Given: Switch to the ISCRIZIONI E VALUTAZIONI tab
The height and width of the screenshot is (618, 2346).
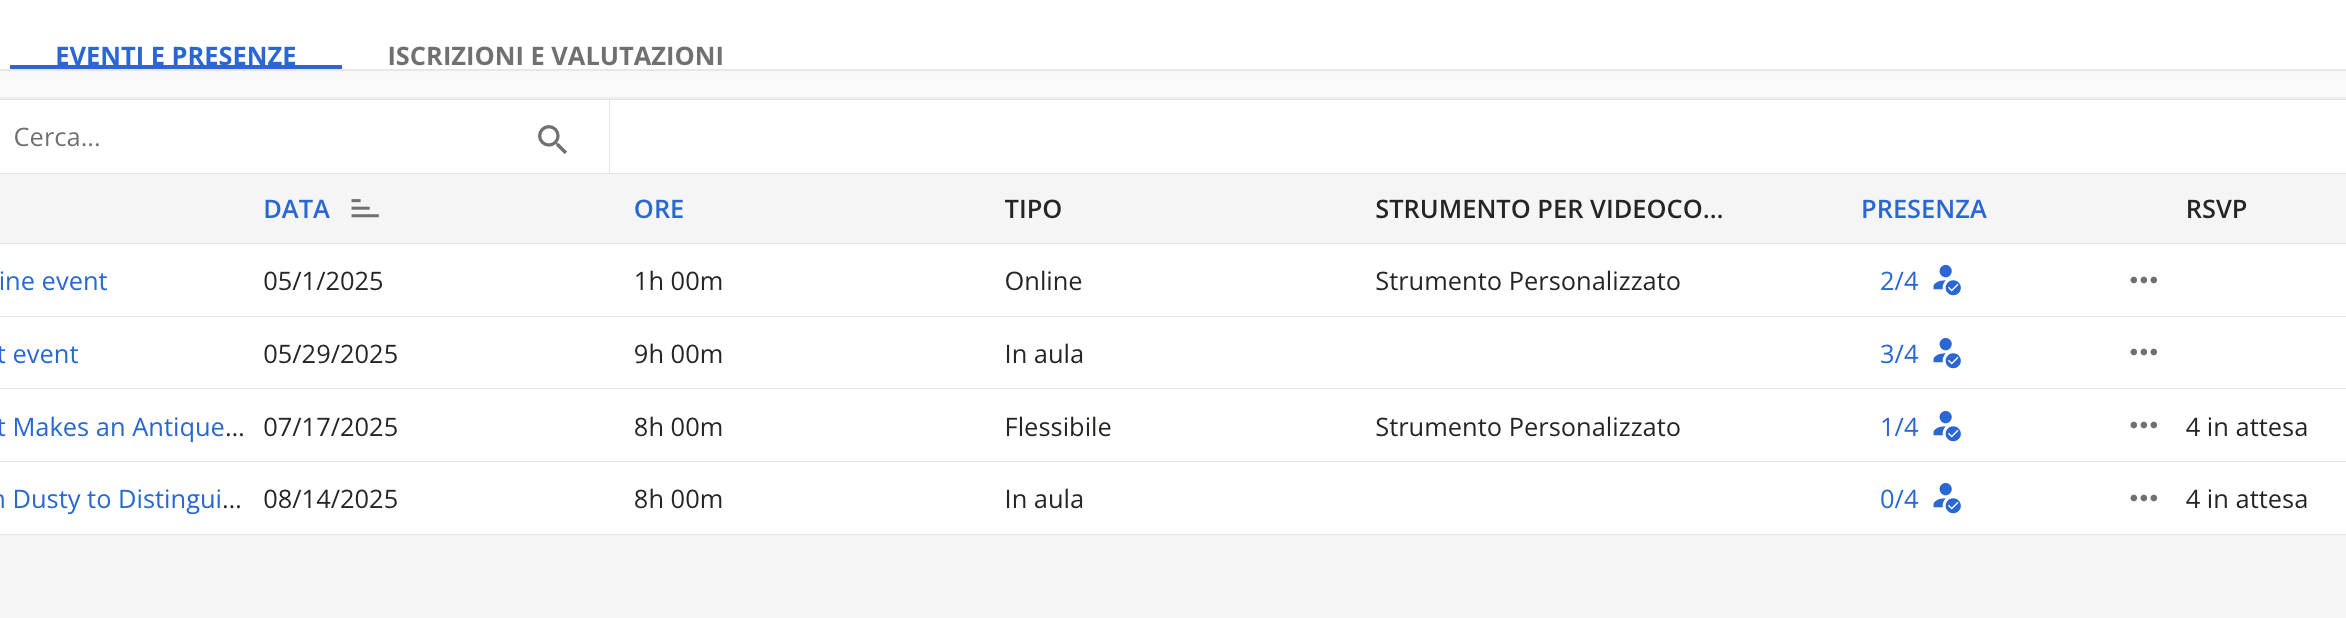Looking at the screenshot, I should 555,57.
